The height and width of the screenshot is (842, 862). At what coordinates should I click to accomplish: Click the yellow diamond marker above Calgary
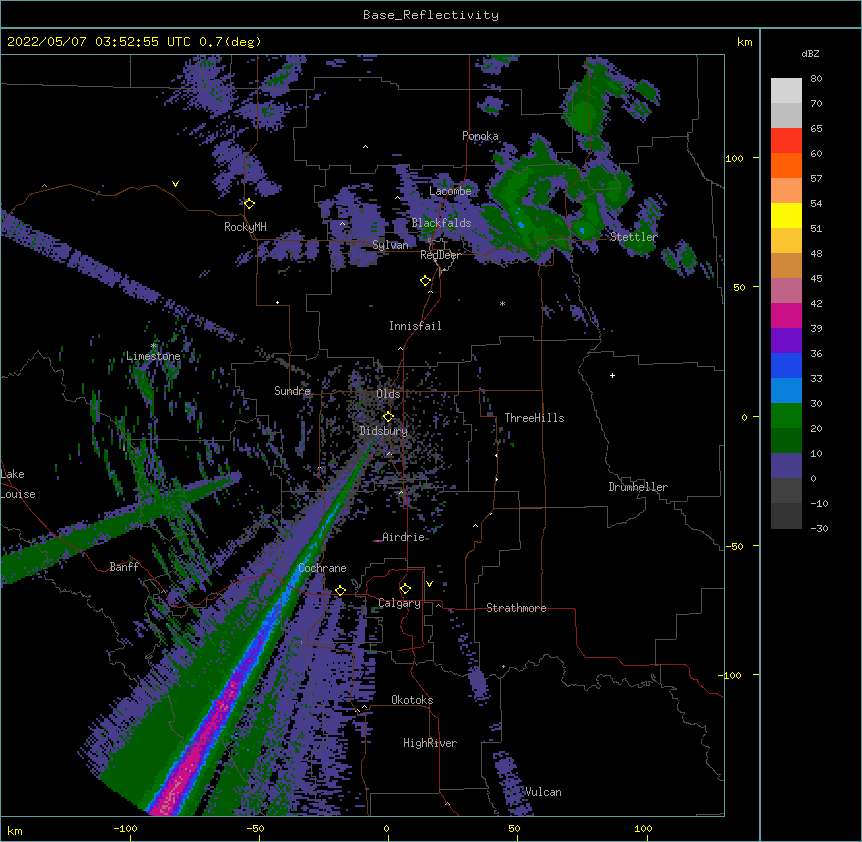click(405, 589)
